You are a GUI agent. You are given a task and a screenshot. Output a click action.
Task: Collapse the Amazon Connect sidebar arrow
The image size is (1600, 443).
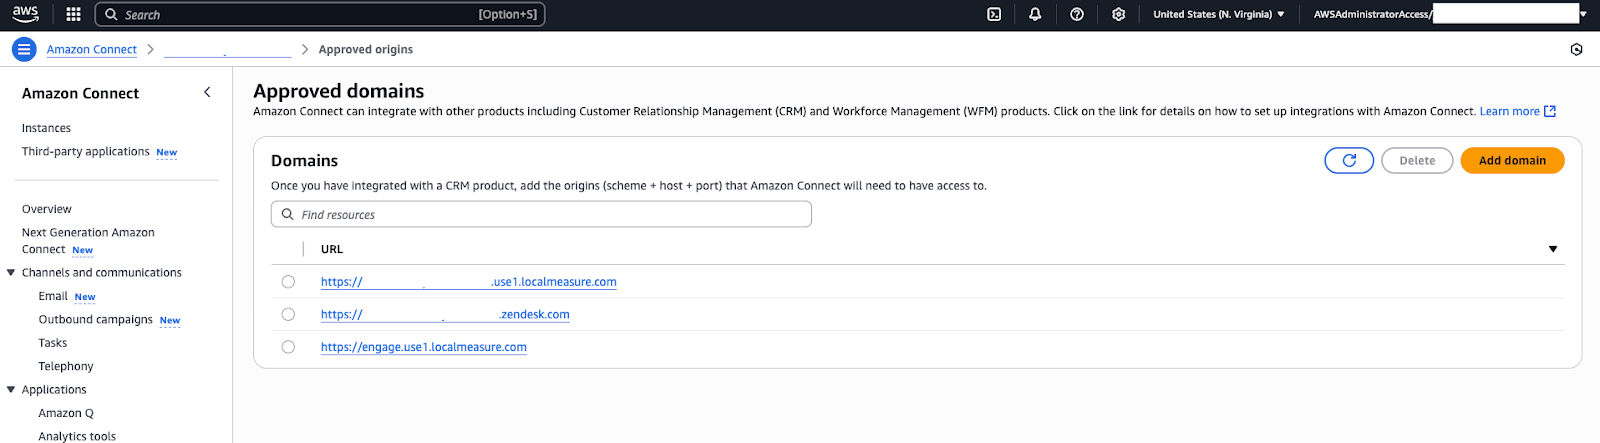tap(207, 92)
